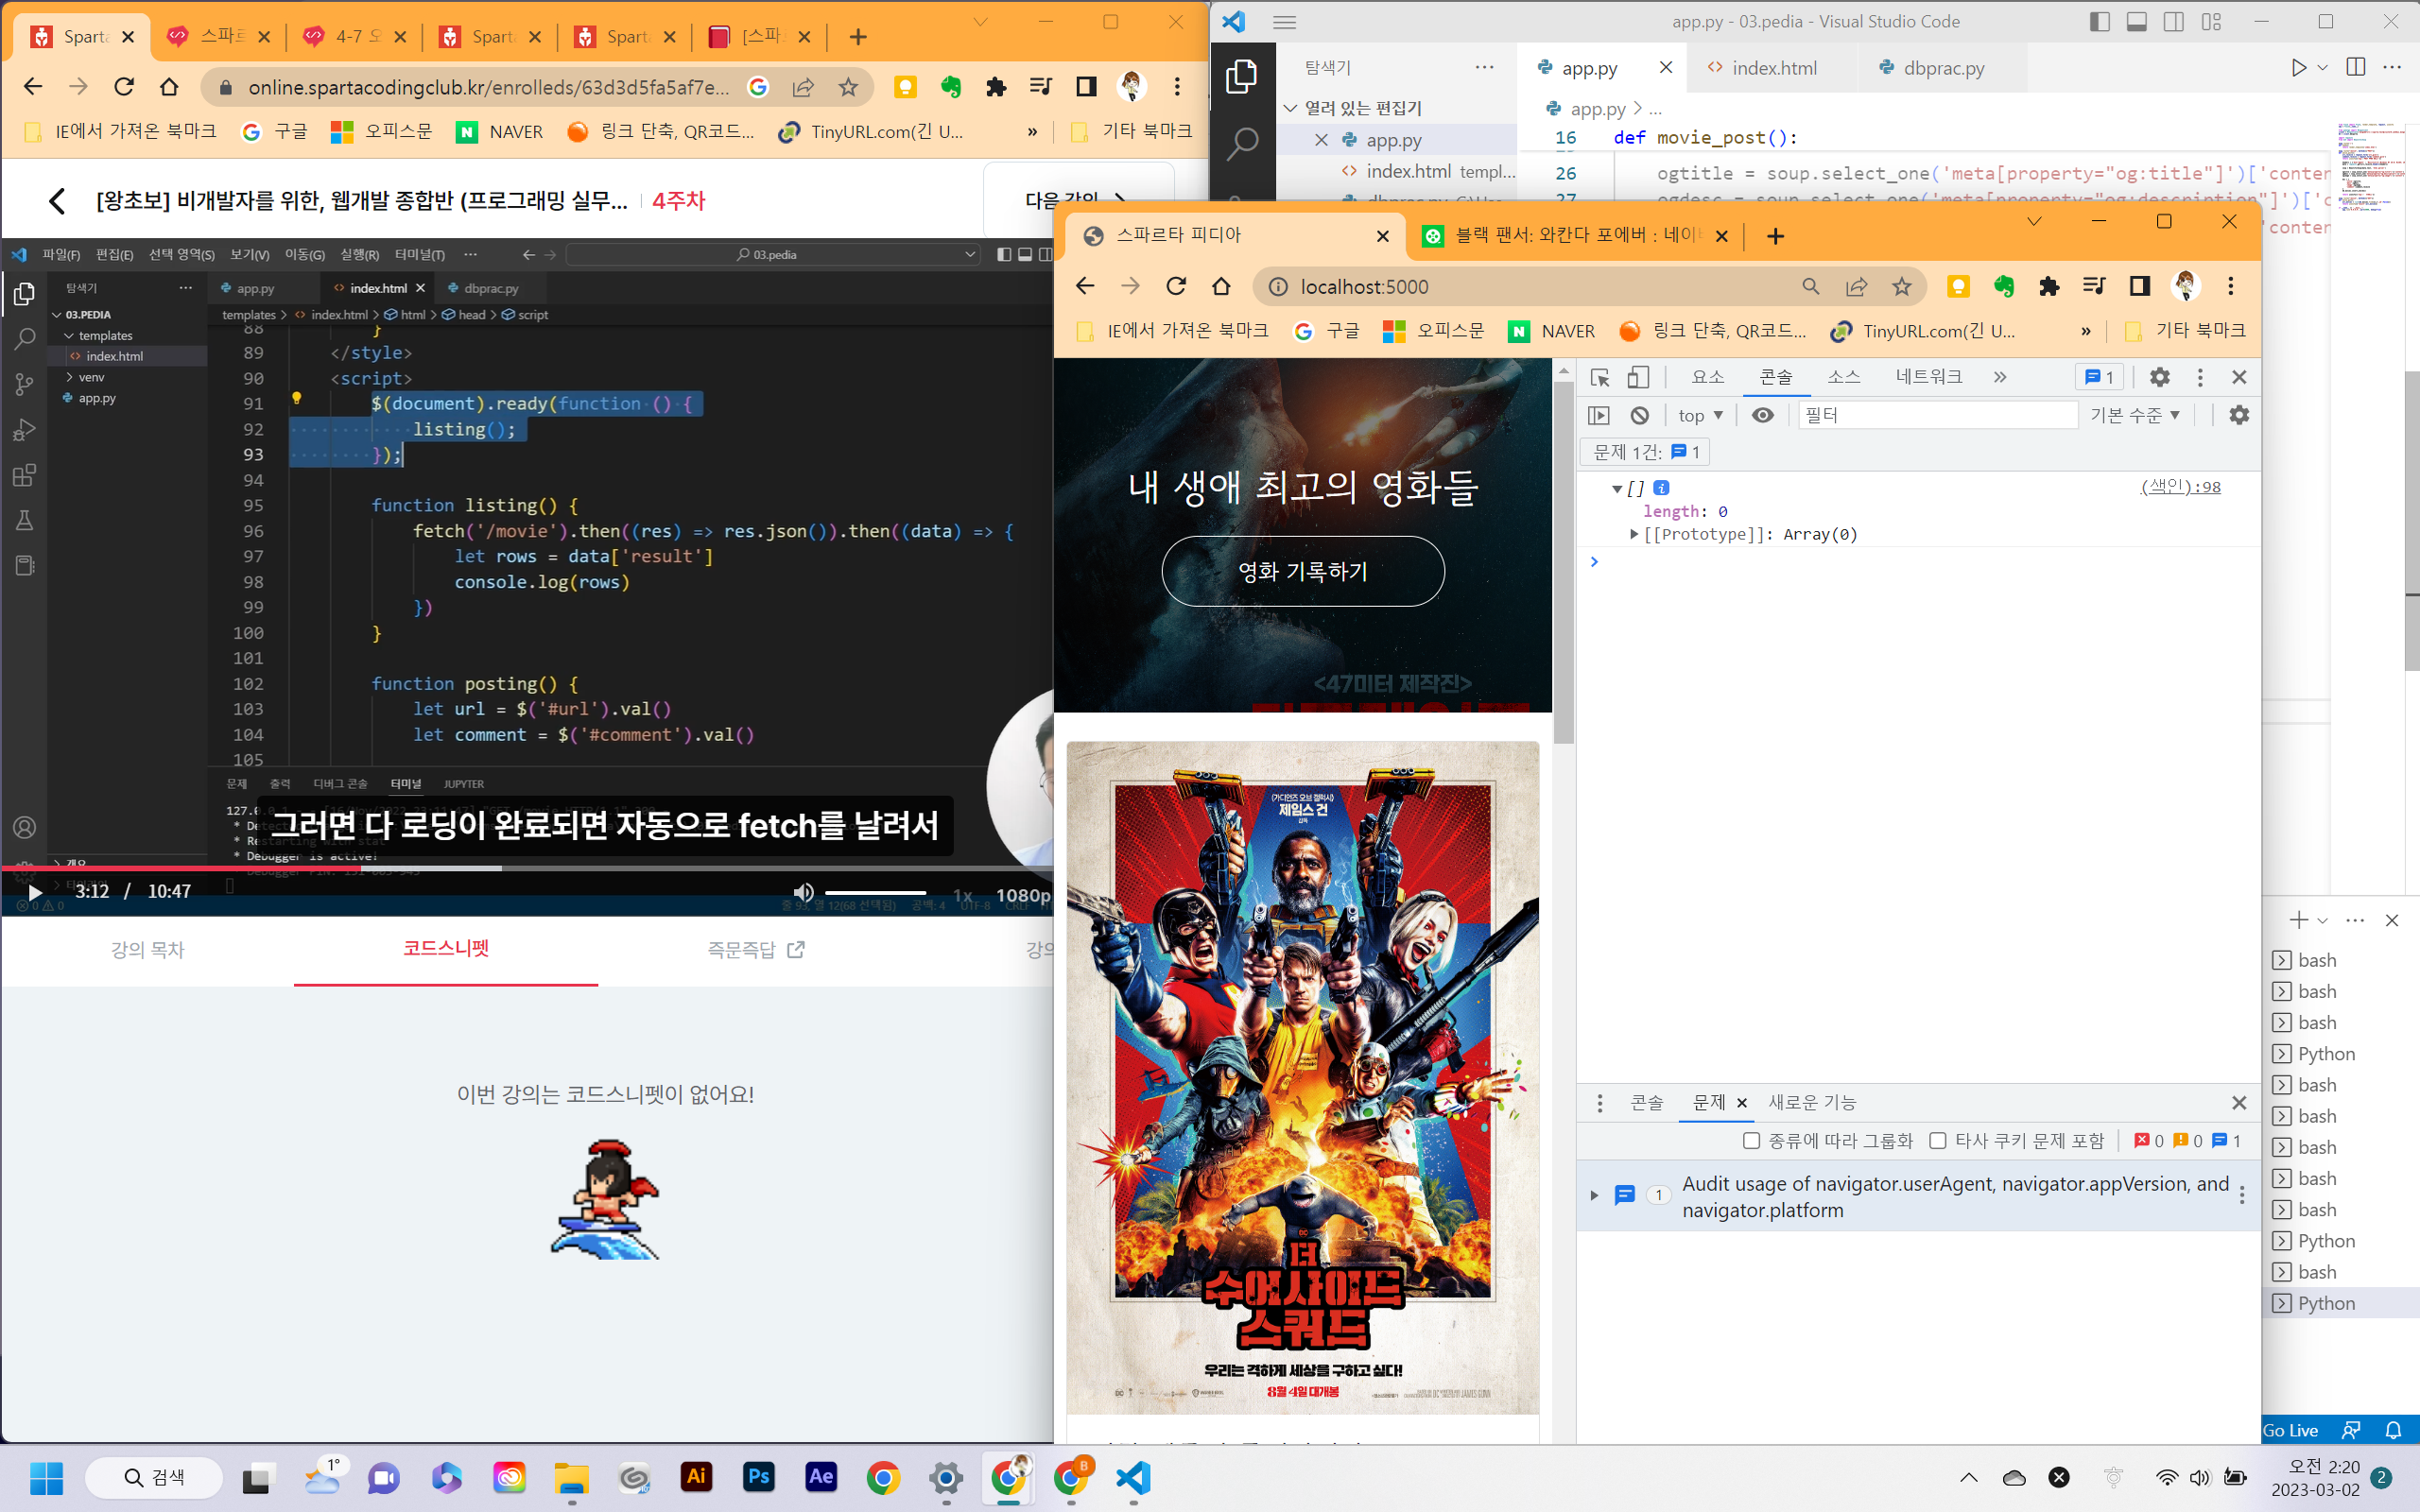Open Illustrator from the taskbar

[x=696, y=1477]
